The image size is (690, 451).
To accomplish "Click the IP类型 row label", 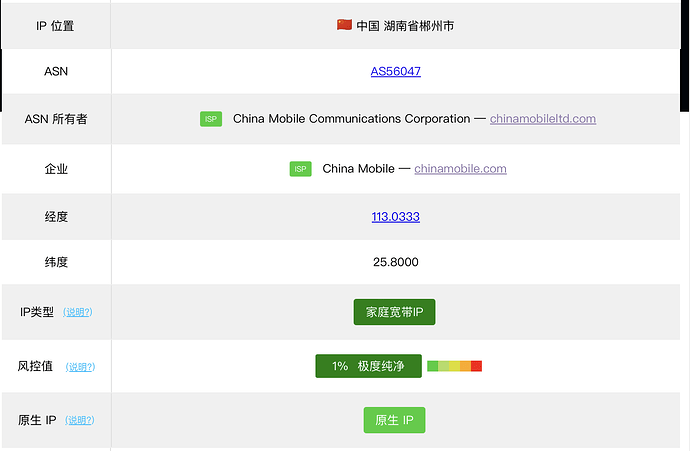I will coord(37,312).
